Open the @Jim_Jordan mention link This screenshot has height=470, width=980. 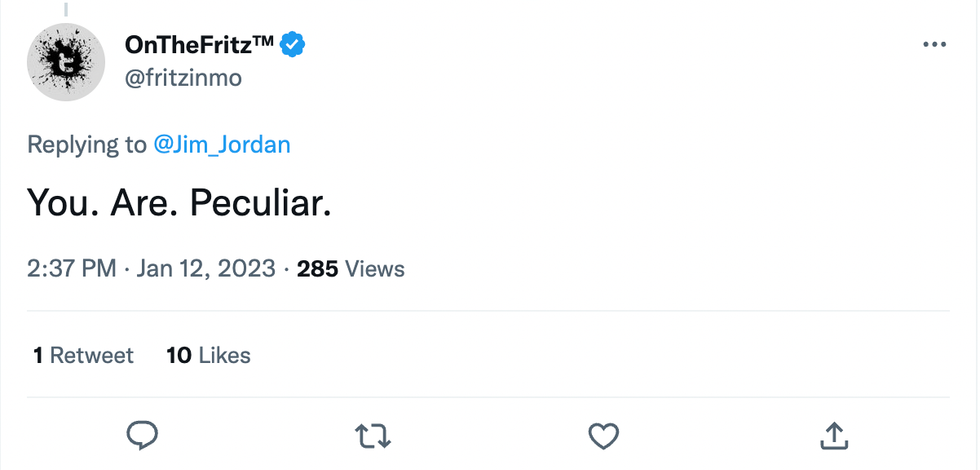[222, 144]
